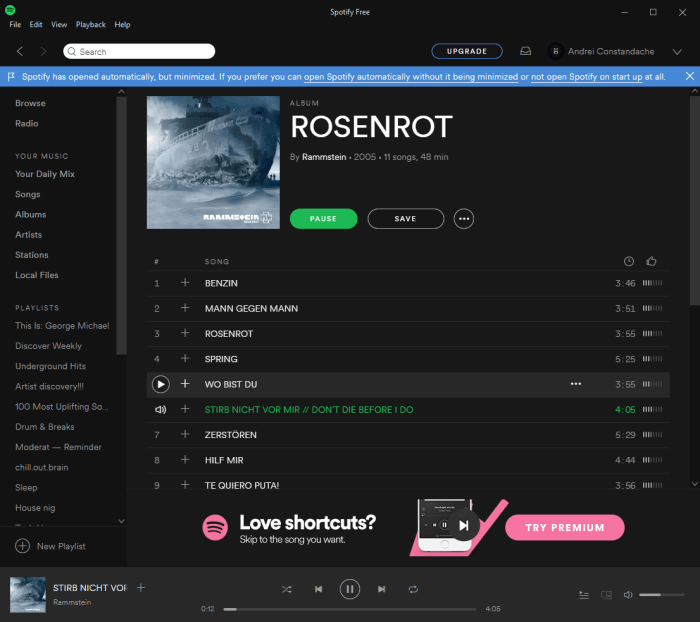This screenshot has height=622, width=700.
Task: Click the SAVE album button
Action: click(405, 219)
